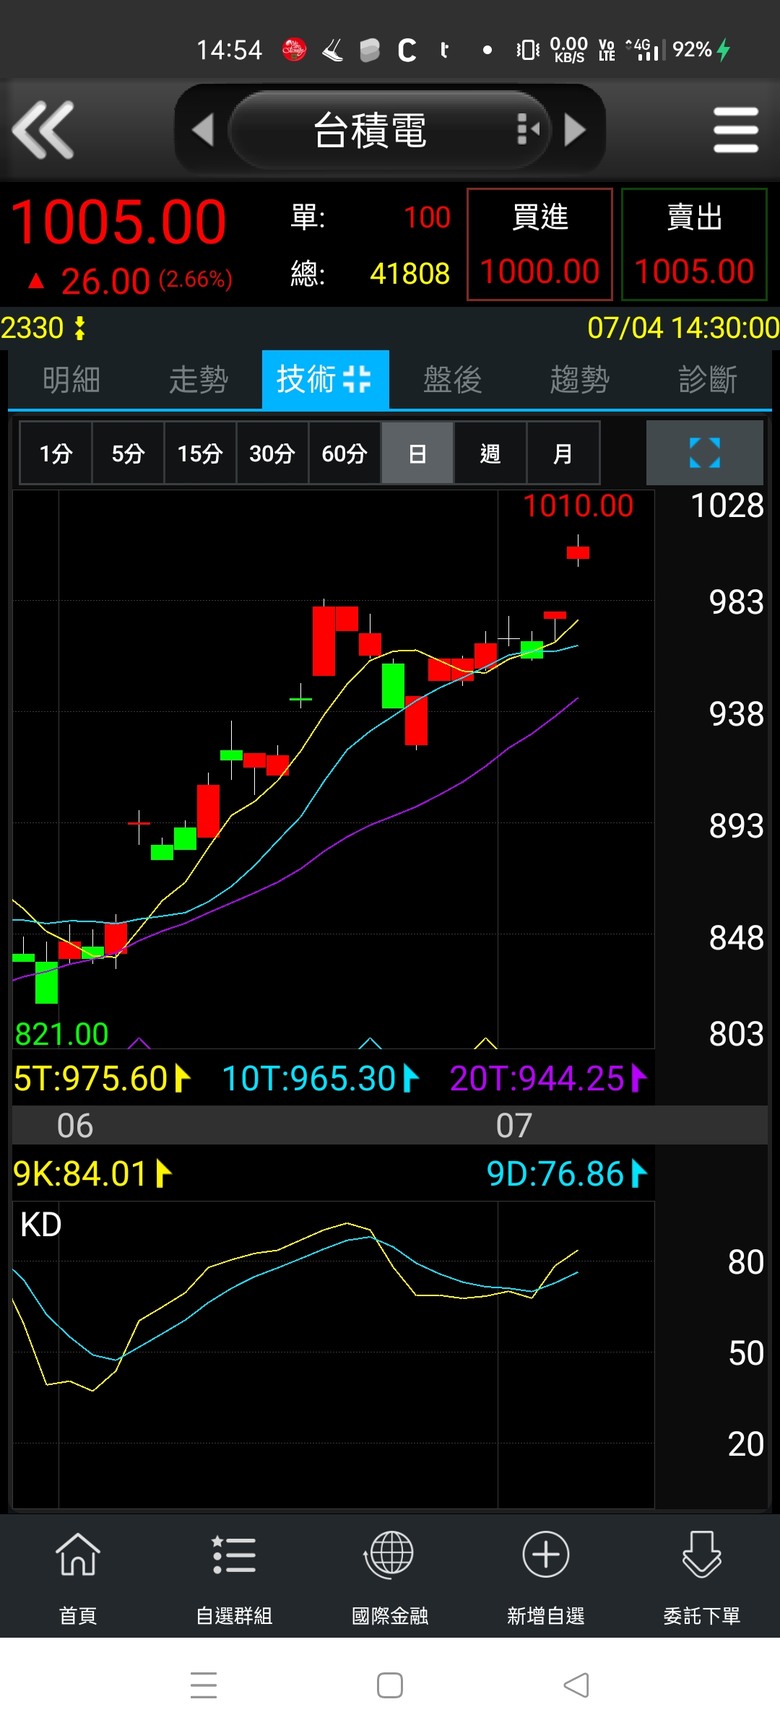Tap the yellow icon beside 2330
This screenshot has height=1733, width=780.
(x=80, y=328)
